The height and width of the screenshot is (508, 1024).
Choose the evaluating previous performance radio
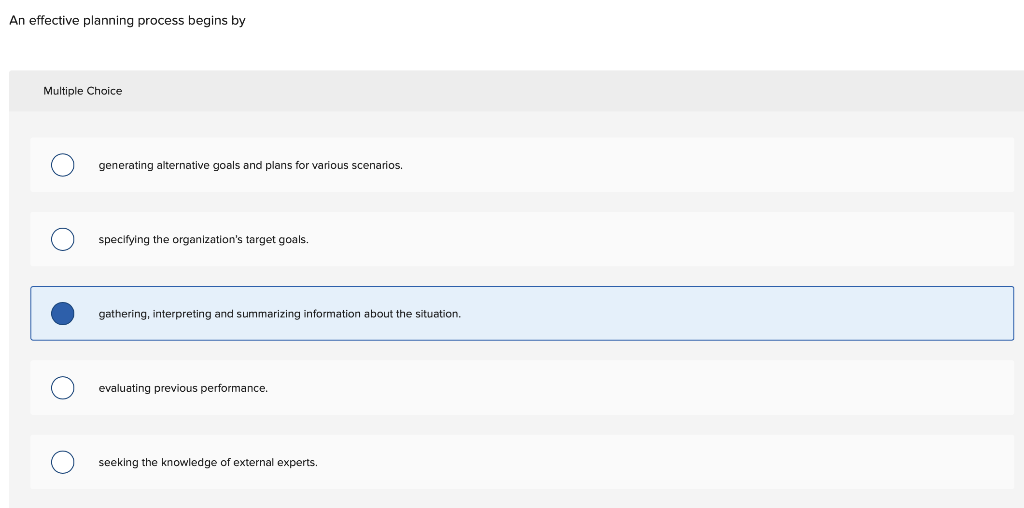tap(63, 388)
